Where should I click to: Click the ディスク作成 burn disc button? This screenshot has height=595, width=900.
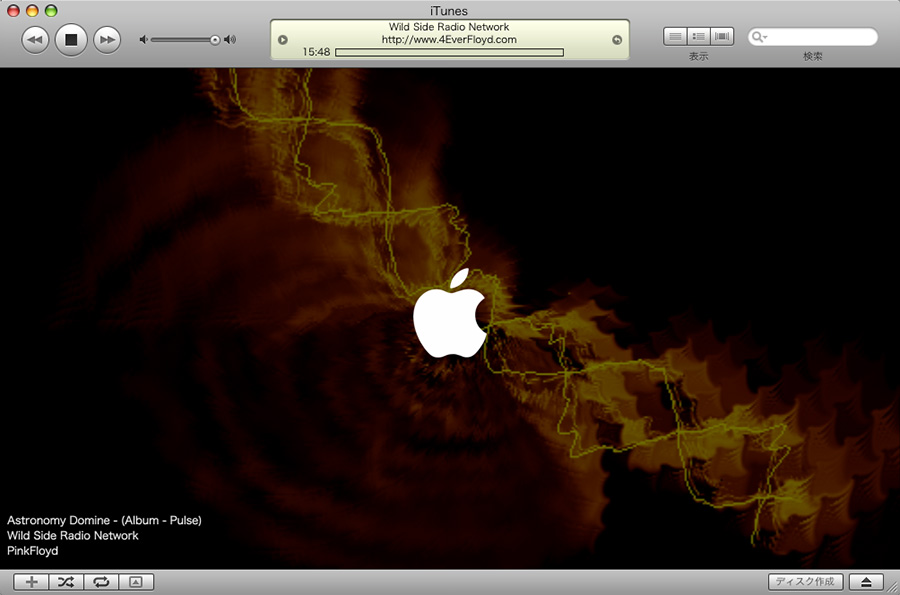pyautogui.click(x=805, y=582)
